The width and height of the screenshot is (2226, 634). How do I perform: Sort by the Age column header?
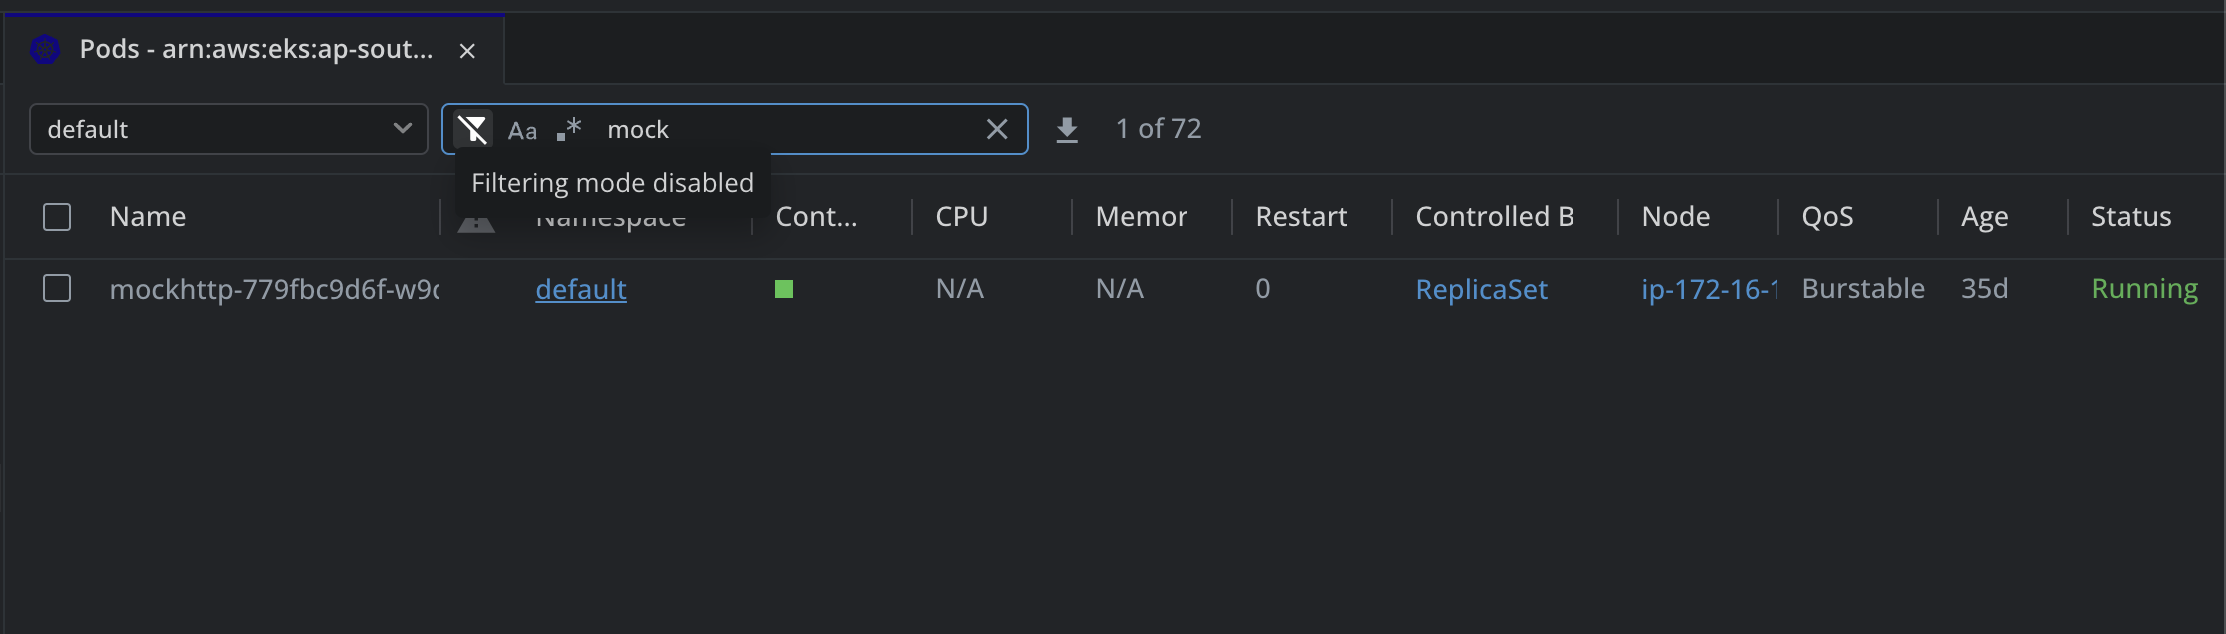[x=1984, y=217]
